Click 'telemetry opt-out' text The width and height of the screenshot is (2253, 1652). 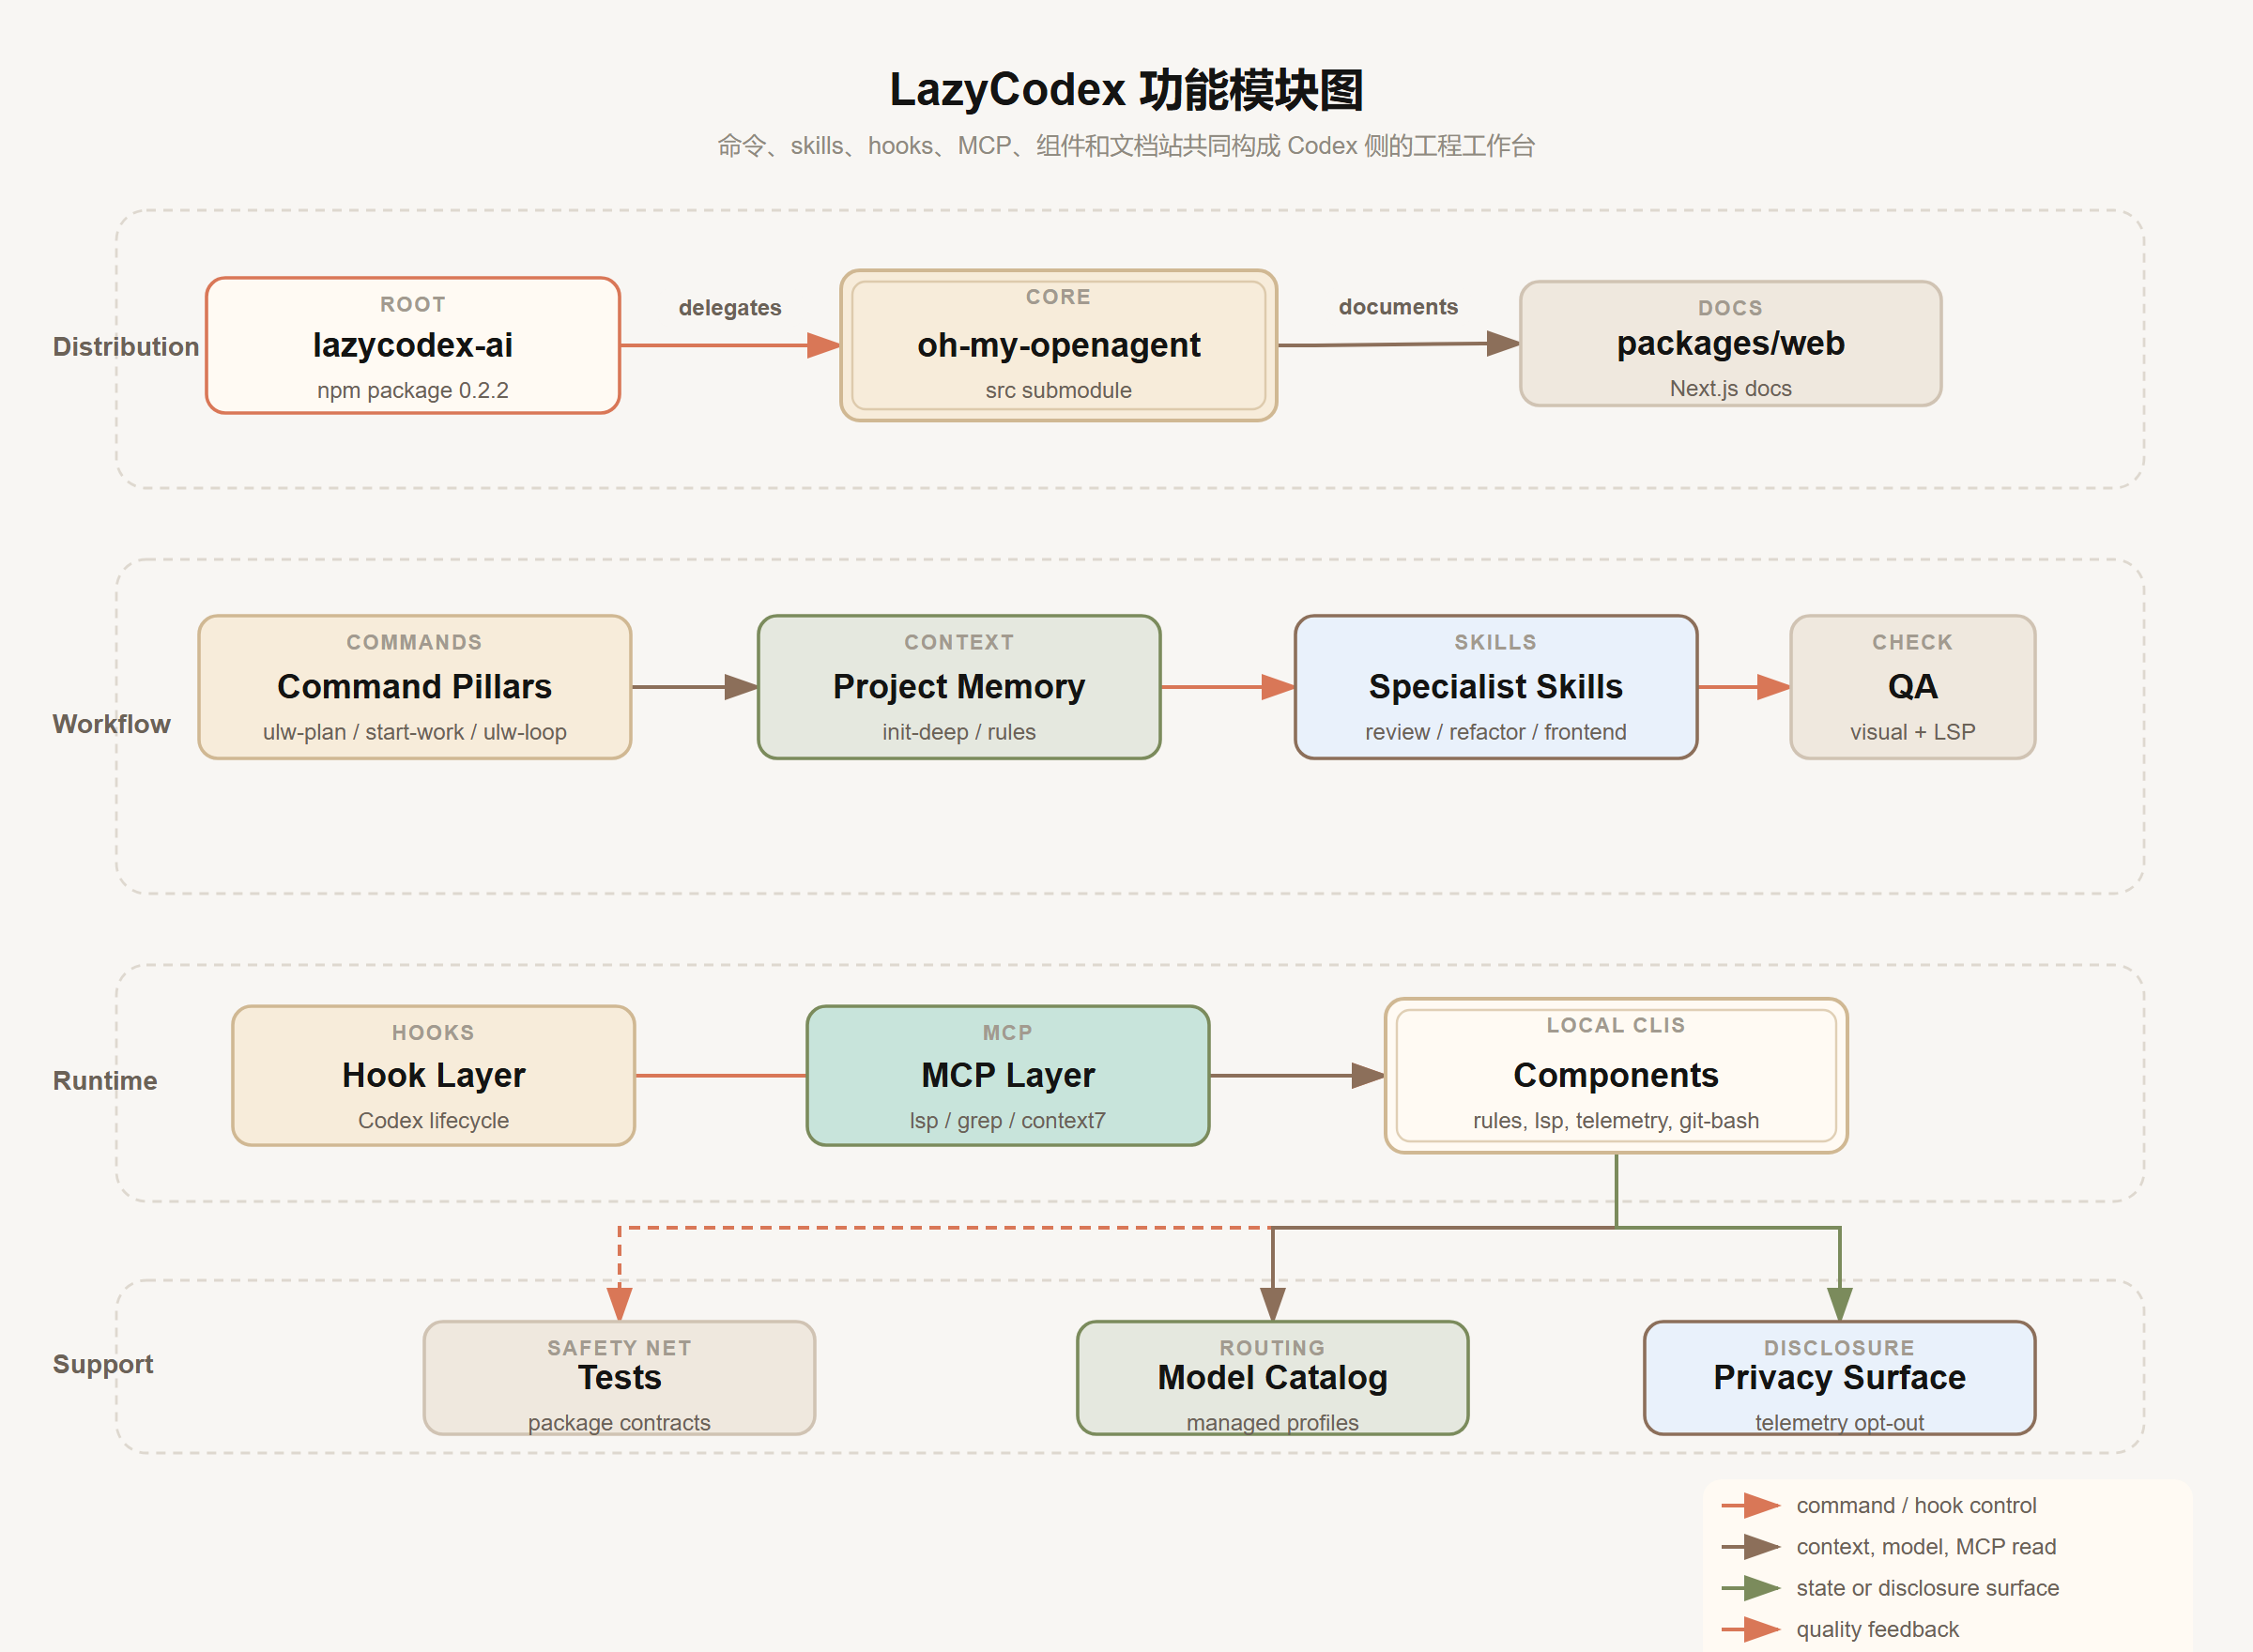(1839, 1423)
